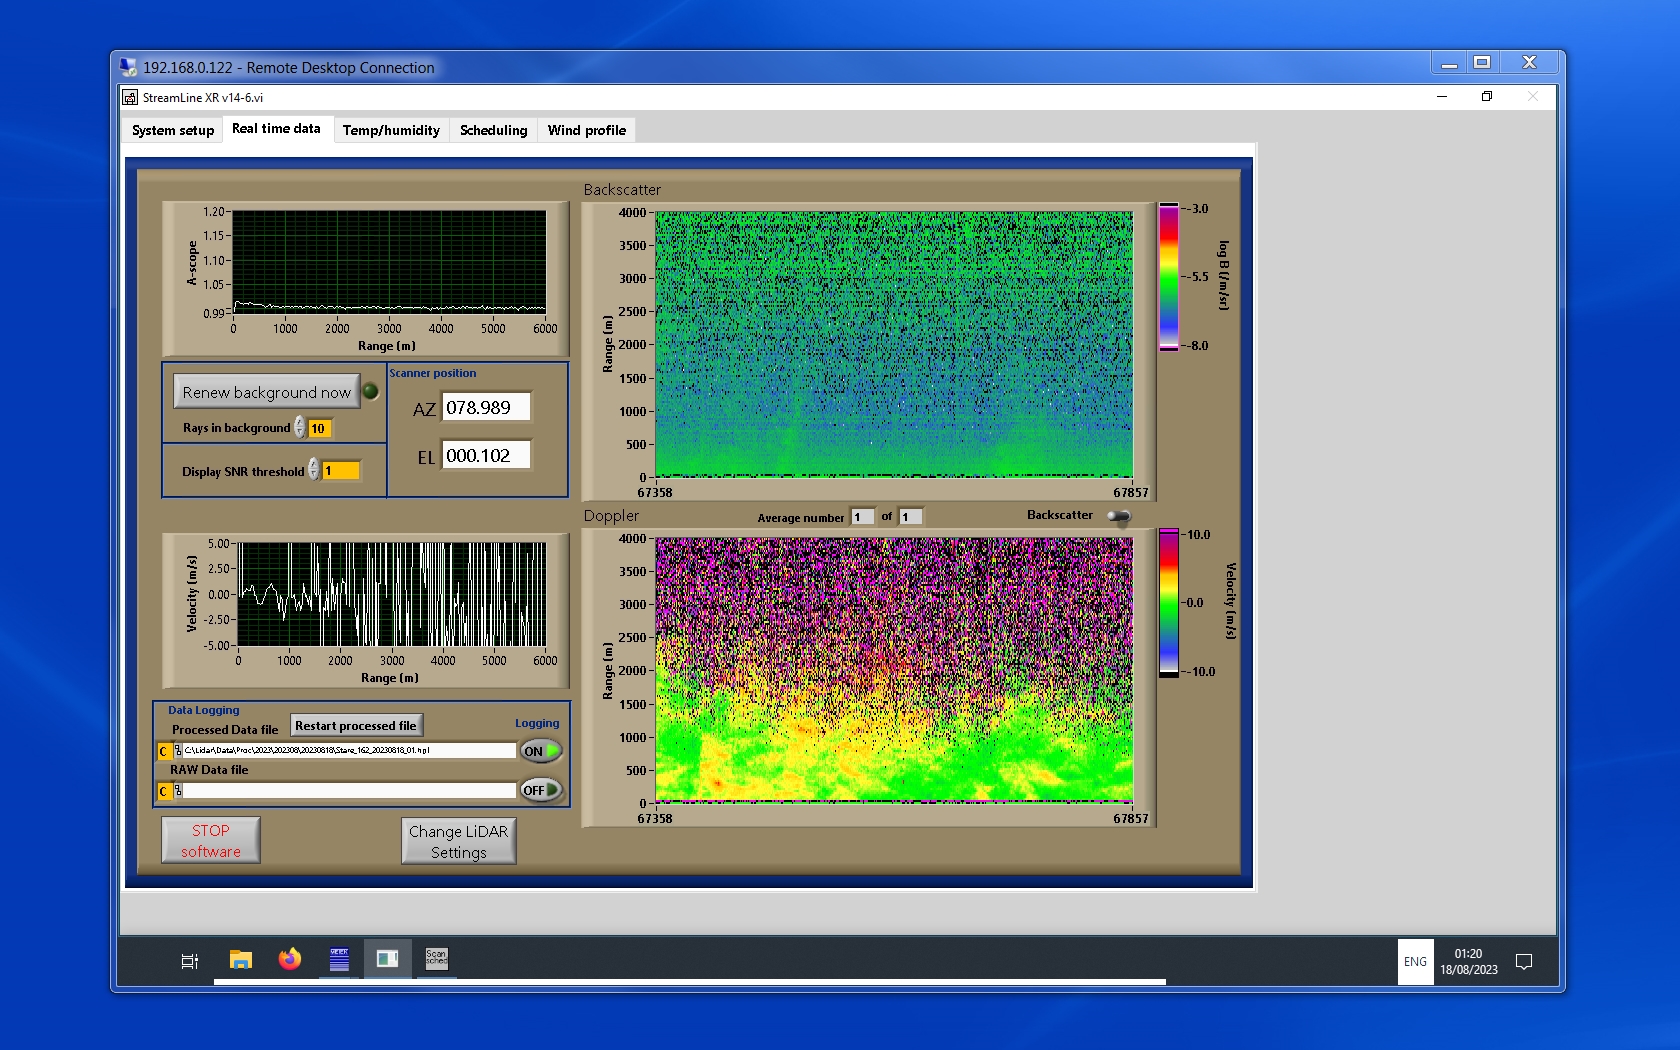Screen dimensions: 1680x1050
Task: Click the Display SNR threshold stepper arrows
Action: pyautogui.click(x=314, y=470)
